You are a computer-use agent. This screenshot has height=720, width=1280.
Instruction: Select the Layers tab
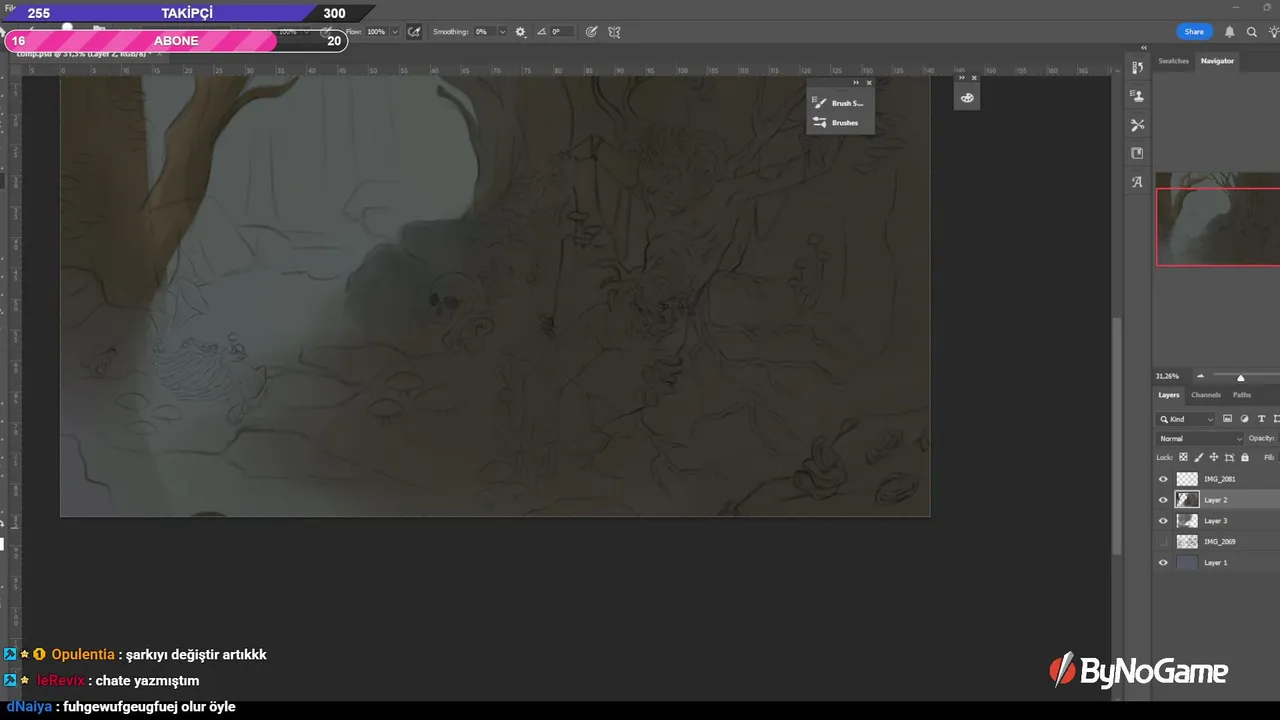tap(1169, 395)
